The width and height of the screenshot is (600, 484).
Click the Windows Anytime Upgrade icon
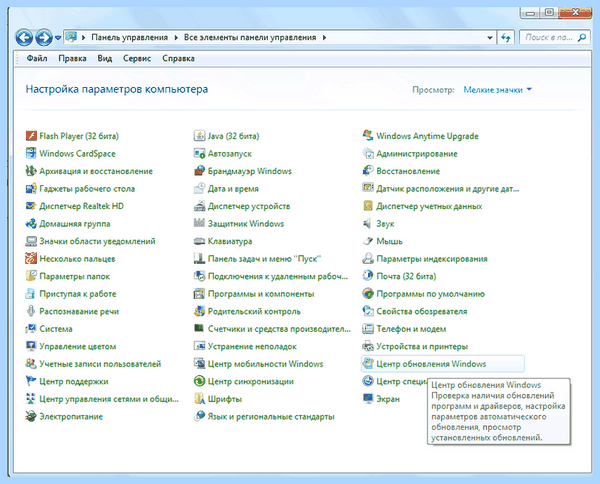tap(368, 136)
